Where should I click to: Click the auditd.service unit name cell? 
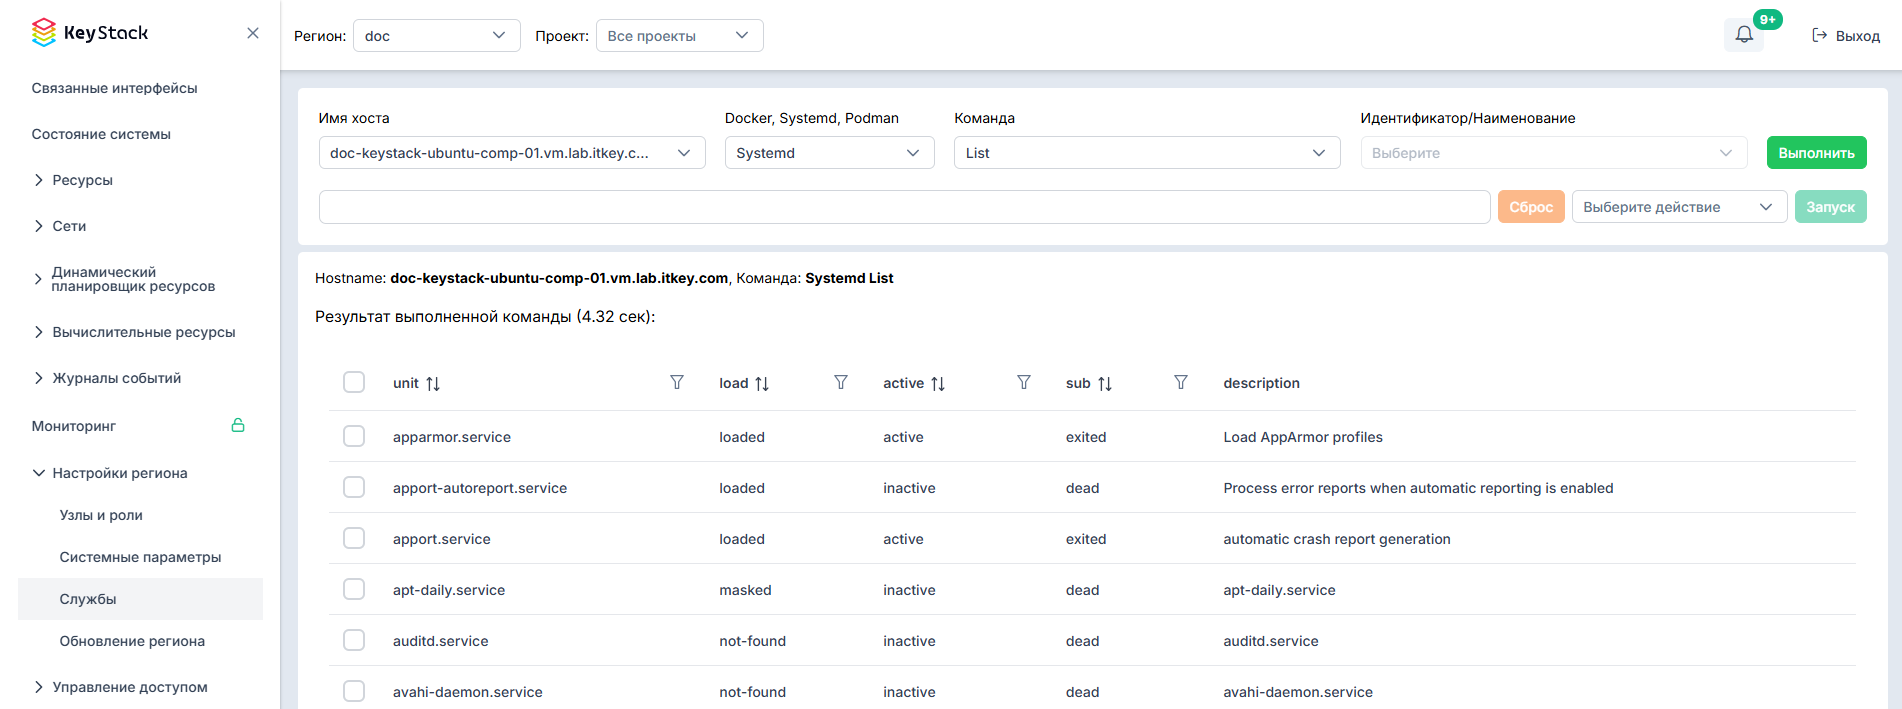click(x=441, y=641)
